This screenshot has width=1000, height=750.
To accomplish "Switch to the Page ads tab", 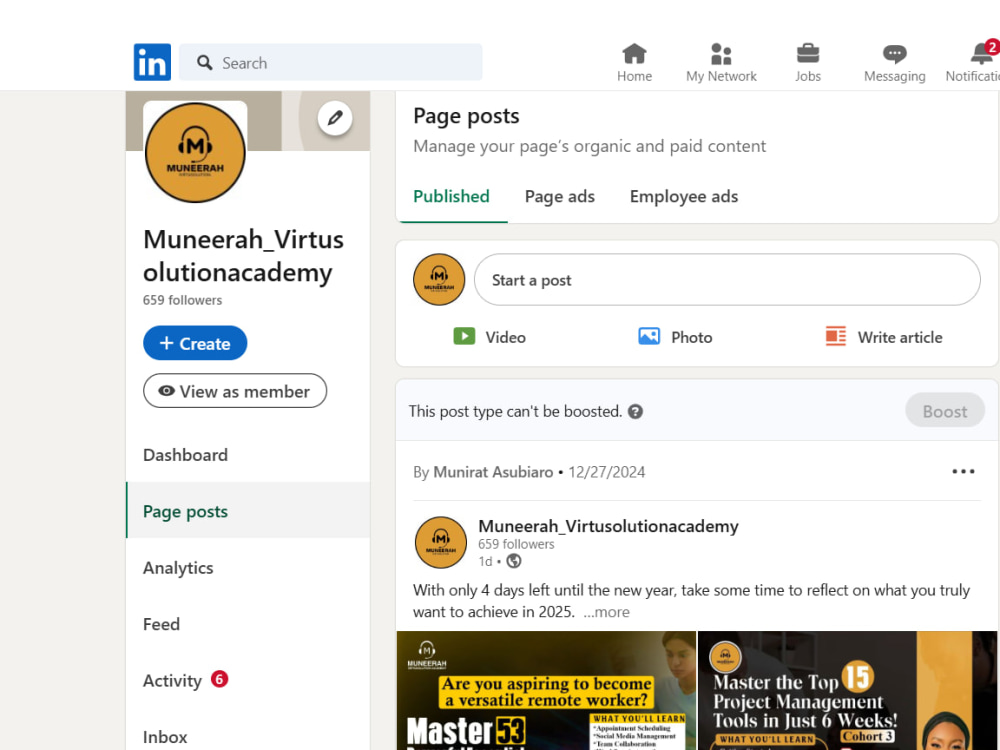I will (559, 196).
